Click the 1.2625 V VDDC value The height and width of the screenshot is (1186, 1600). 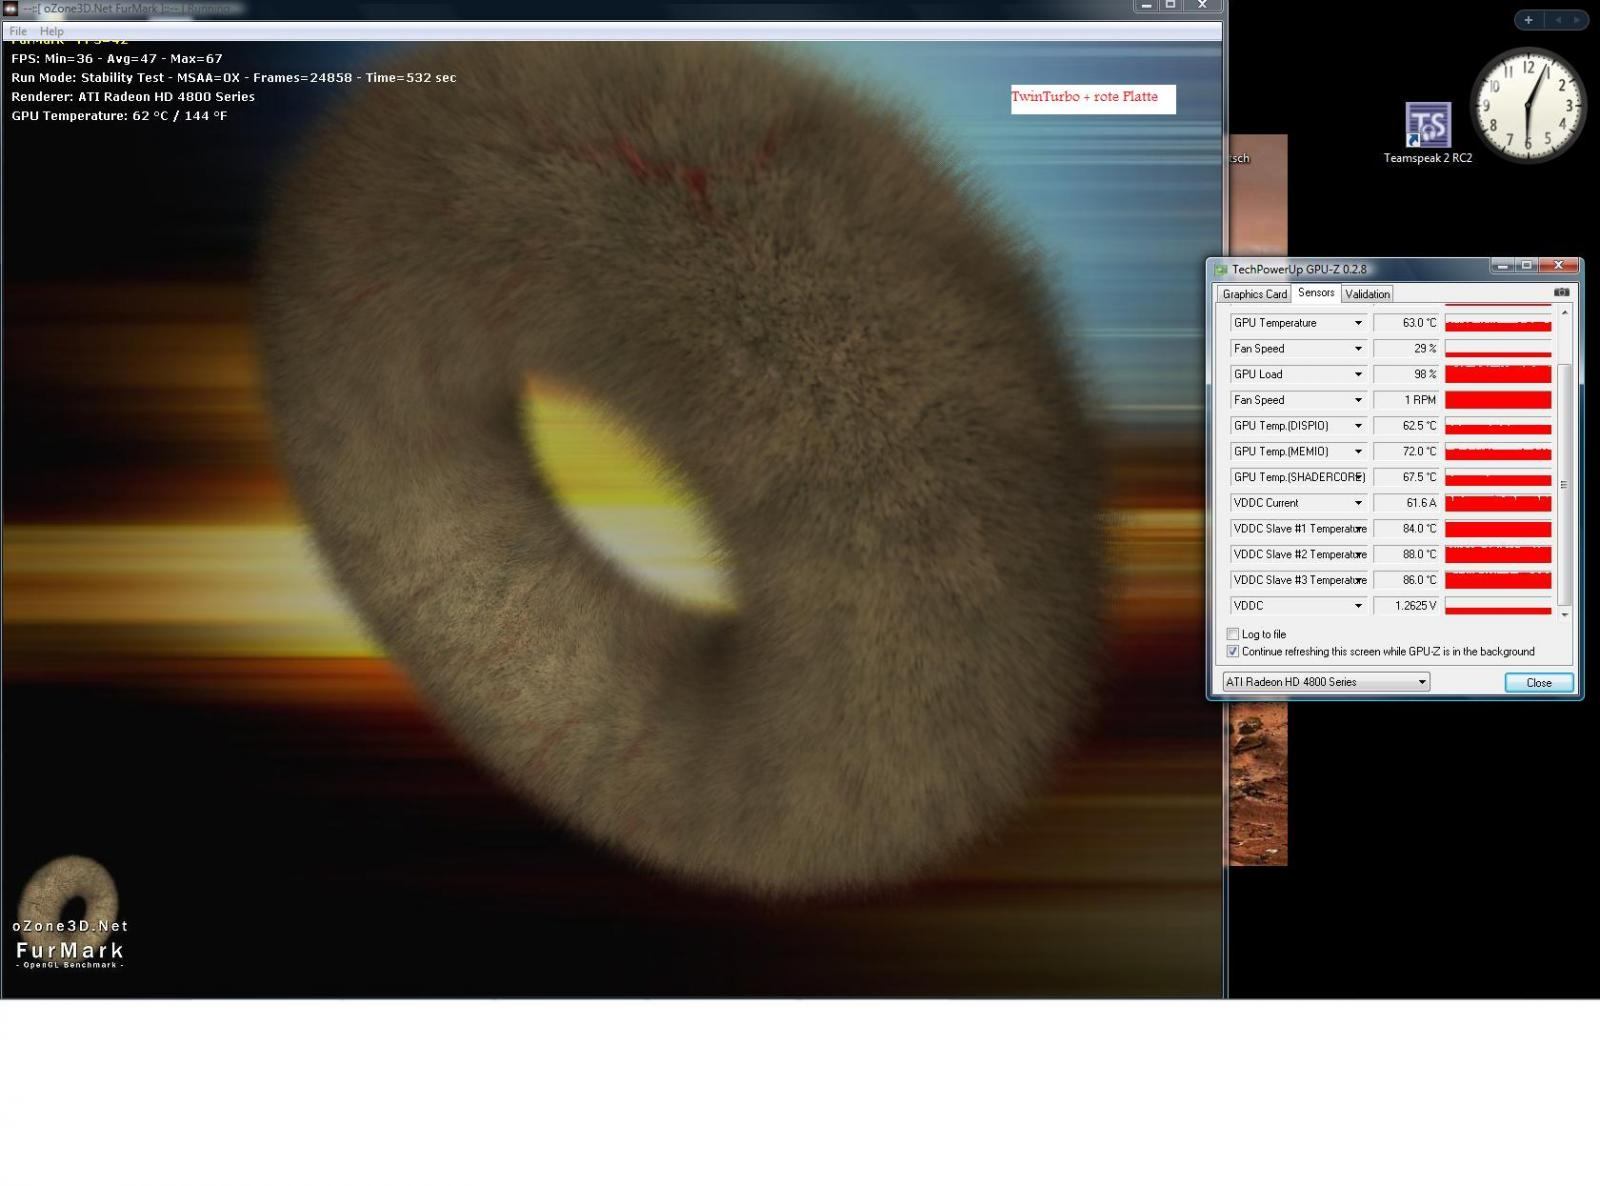pos(1406,606)
